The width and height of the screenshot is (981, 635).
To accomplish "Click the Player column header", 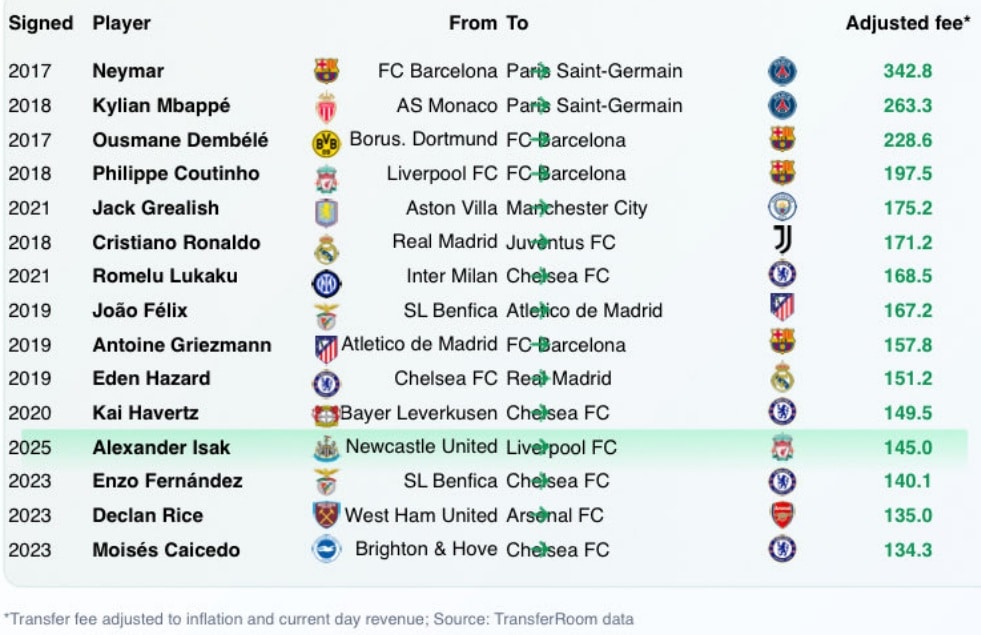I will [x=121, y=23].
